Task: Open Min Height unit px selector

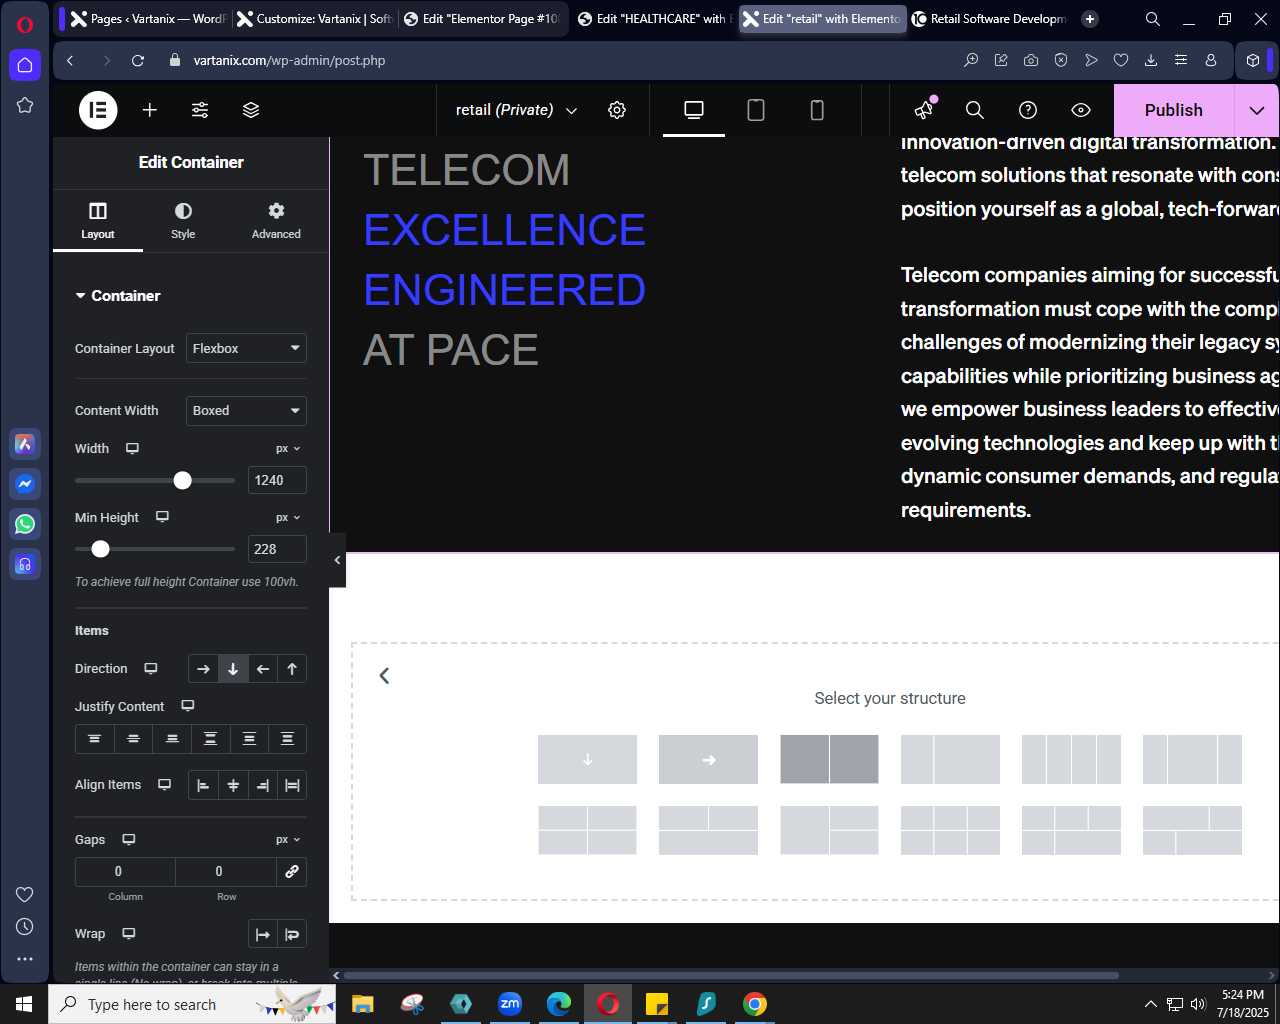Action: (288, 518)
